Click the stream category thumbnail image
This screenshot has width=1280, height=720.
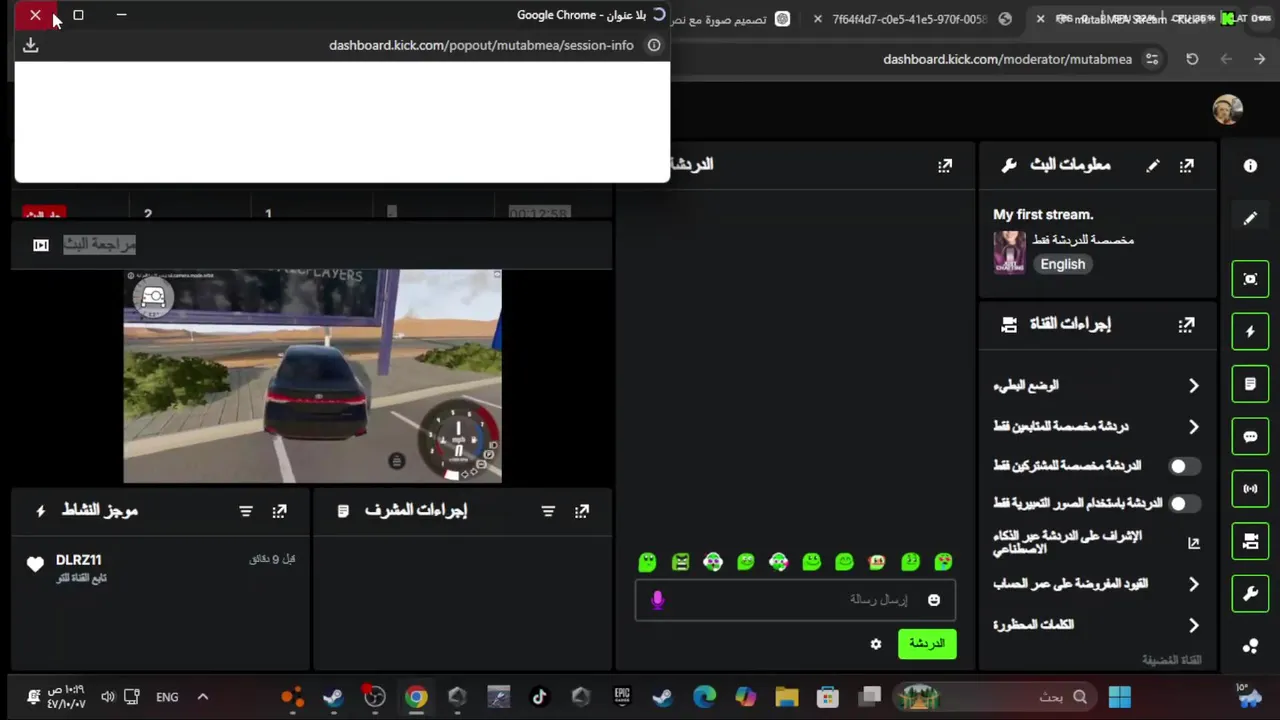click(1009, 252)
